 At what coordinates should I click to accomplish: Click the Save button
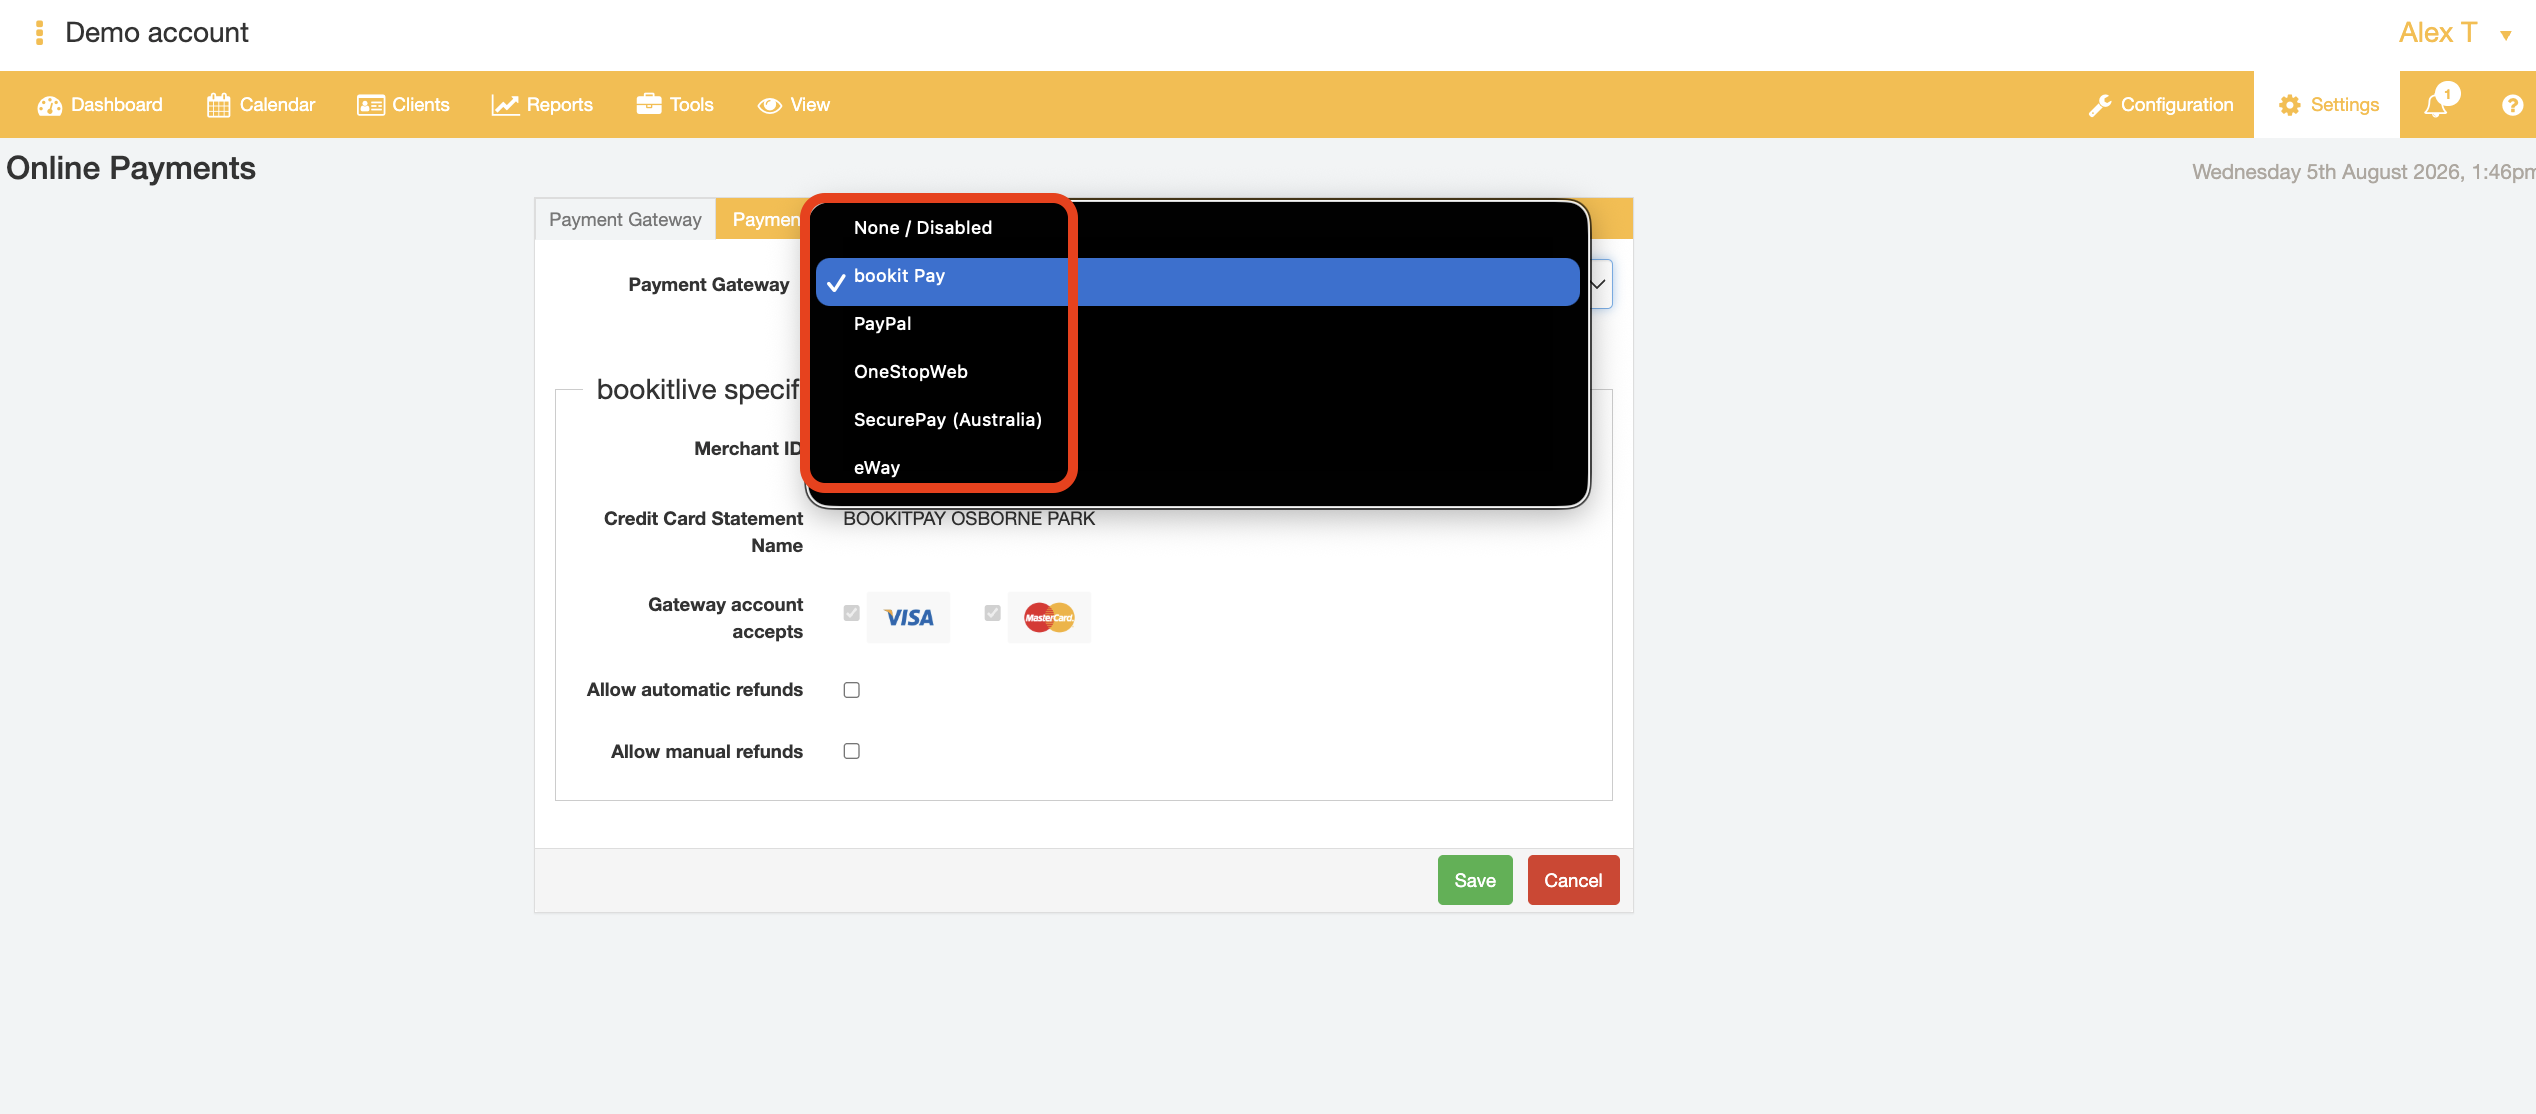(1475, 880)
